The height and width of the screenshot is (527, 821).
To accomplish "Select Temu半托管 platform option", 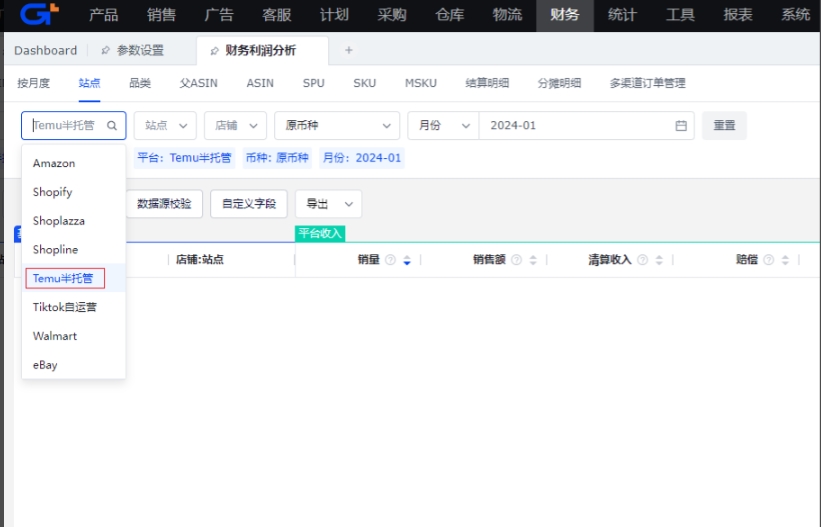I will click(73, 278).
